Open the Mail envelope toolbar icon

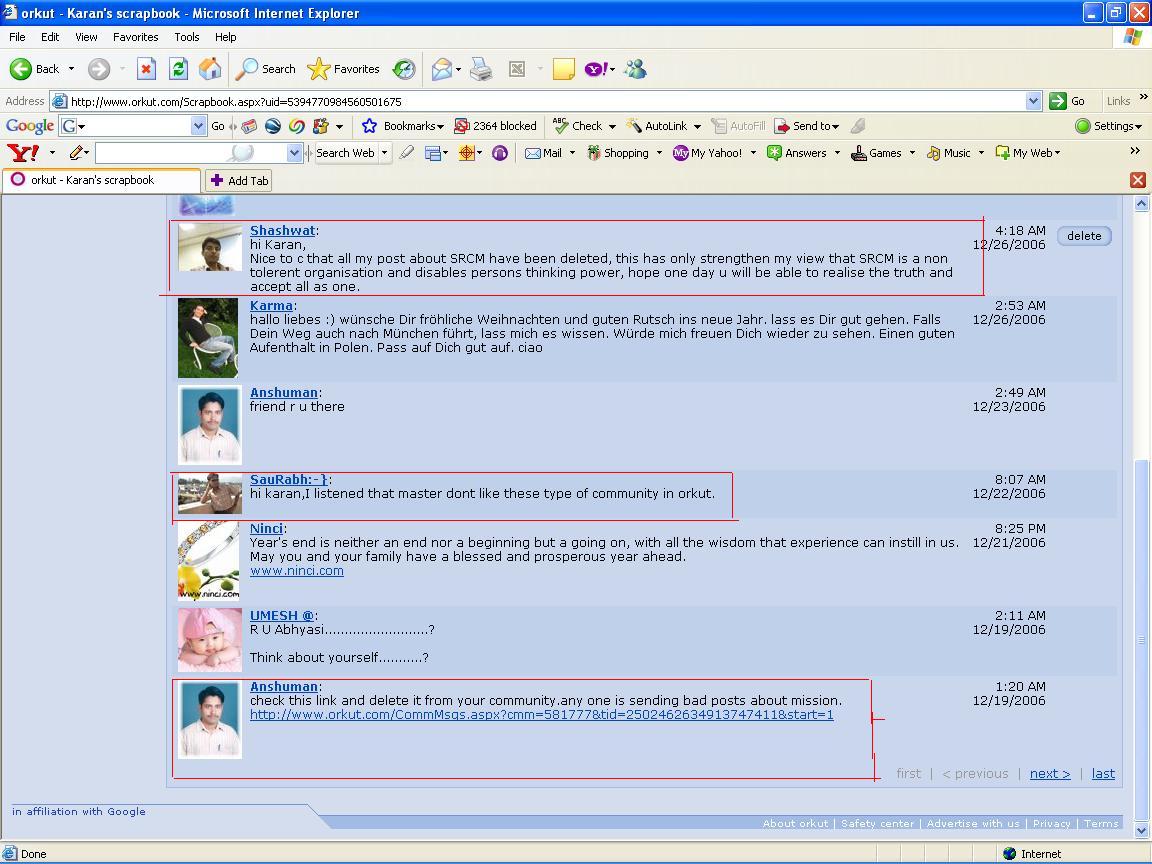point(442,69)
